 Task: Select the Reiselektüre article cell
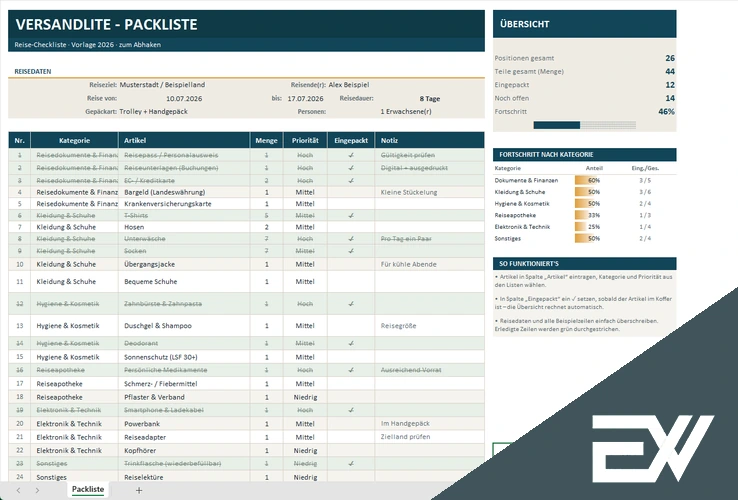pyautogui.click(x=184, y=477)
